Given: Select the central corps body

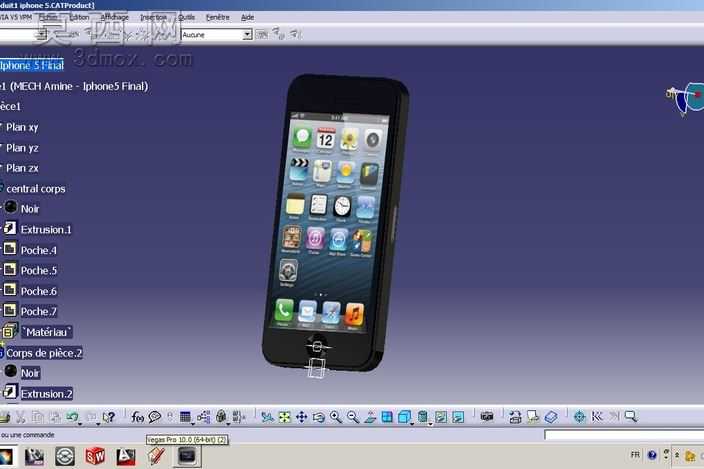Looking at the screenshot, I should [x=35, y=189].
